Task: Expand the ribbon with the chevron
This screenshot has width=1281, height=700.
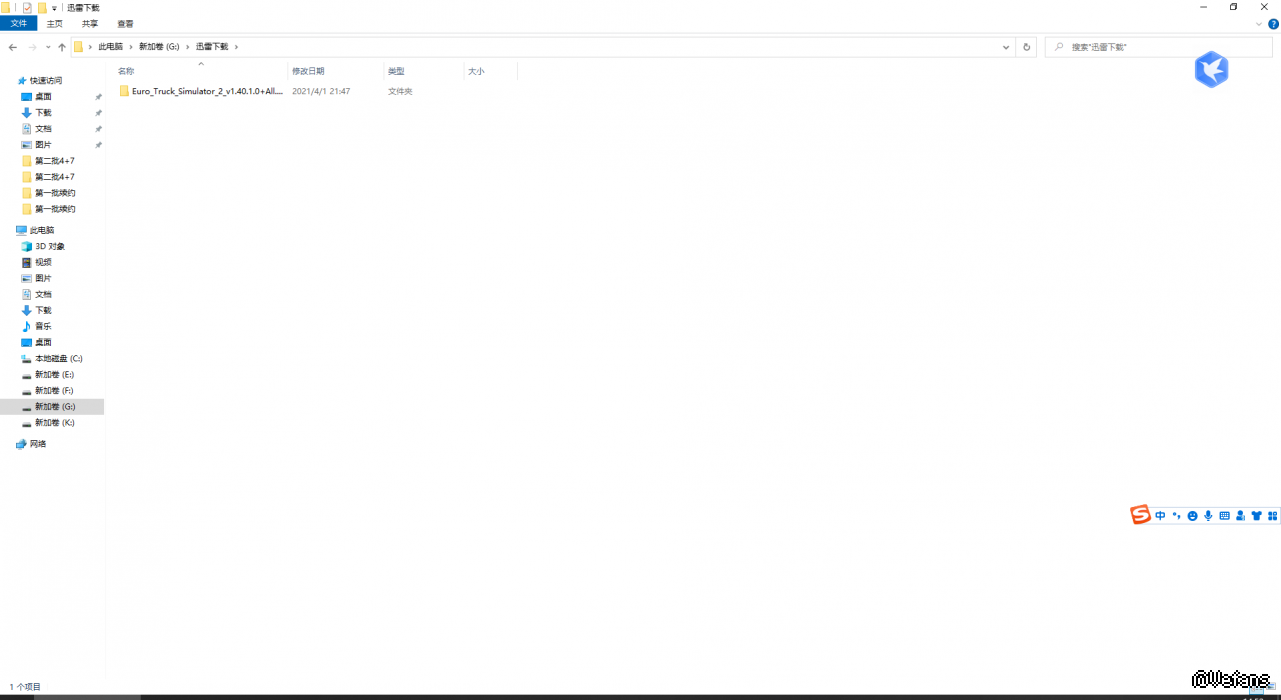Action: [x=1259, y=23]
